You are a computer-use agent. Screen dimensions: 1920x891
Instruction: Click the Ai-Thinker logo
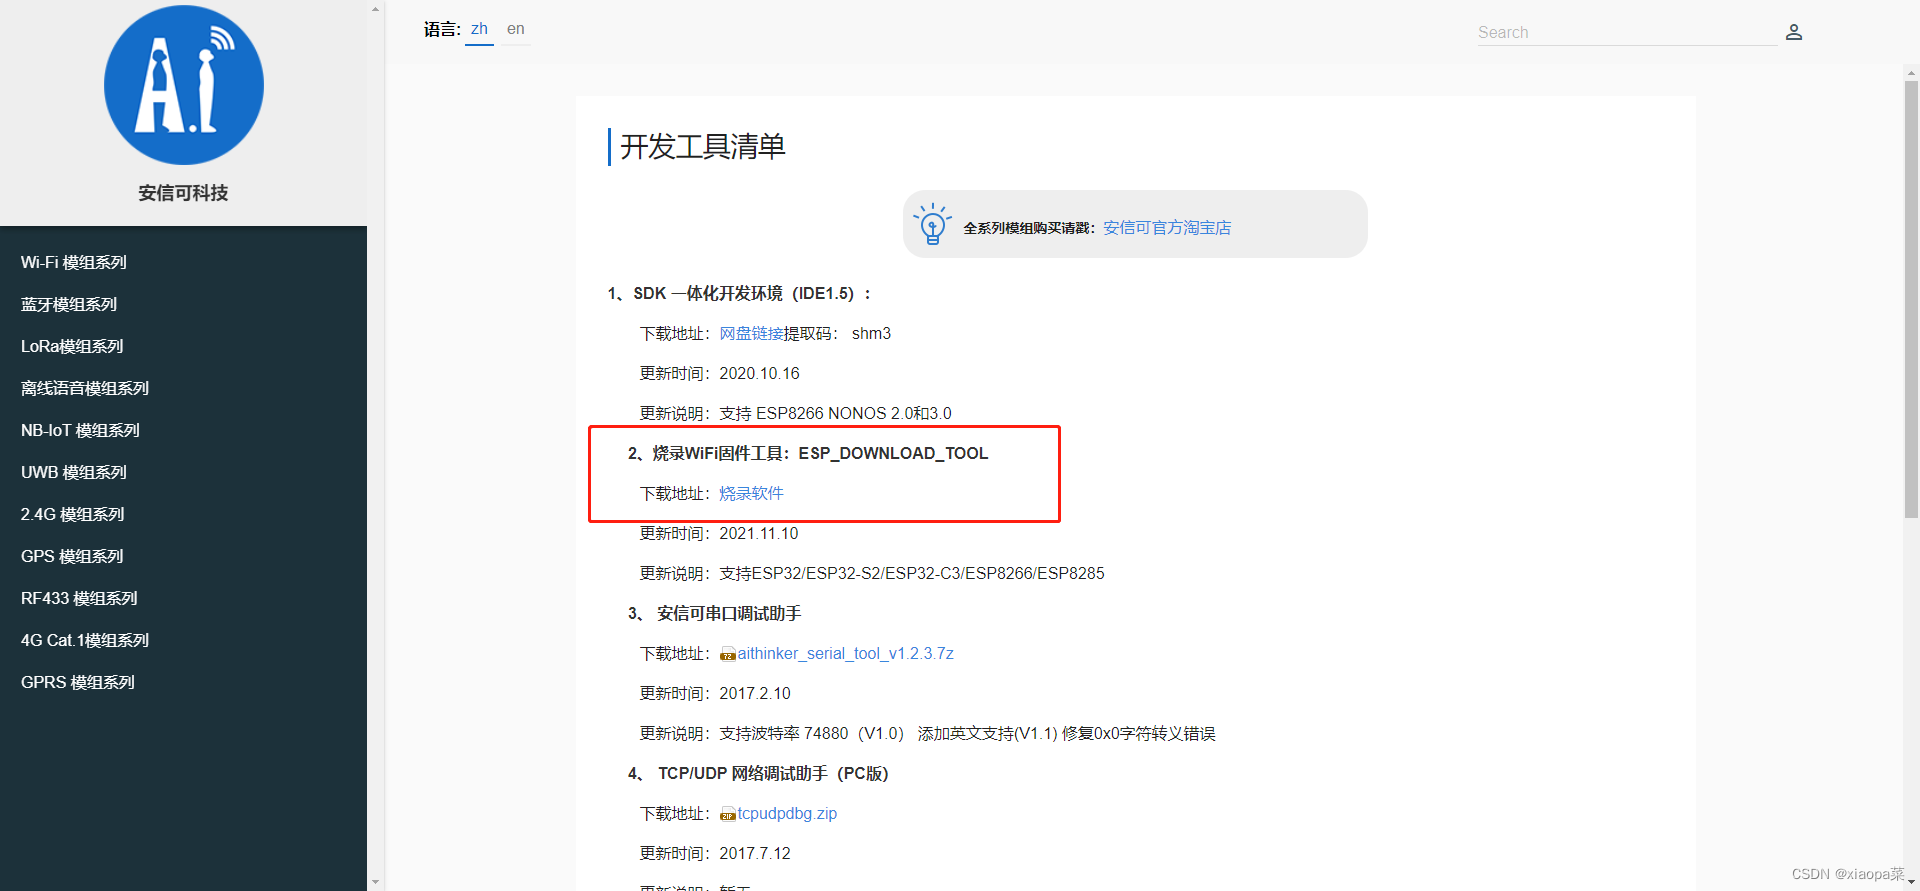coord(184,85)
